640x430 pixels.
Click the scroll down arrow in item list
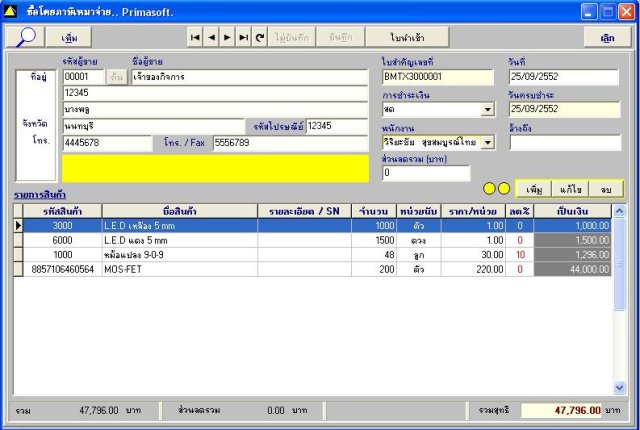tap(621, 389)
